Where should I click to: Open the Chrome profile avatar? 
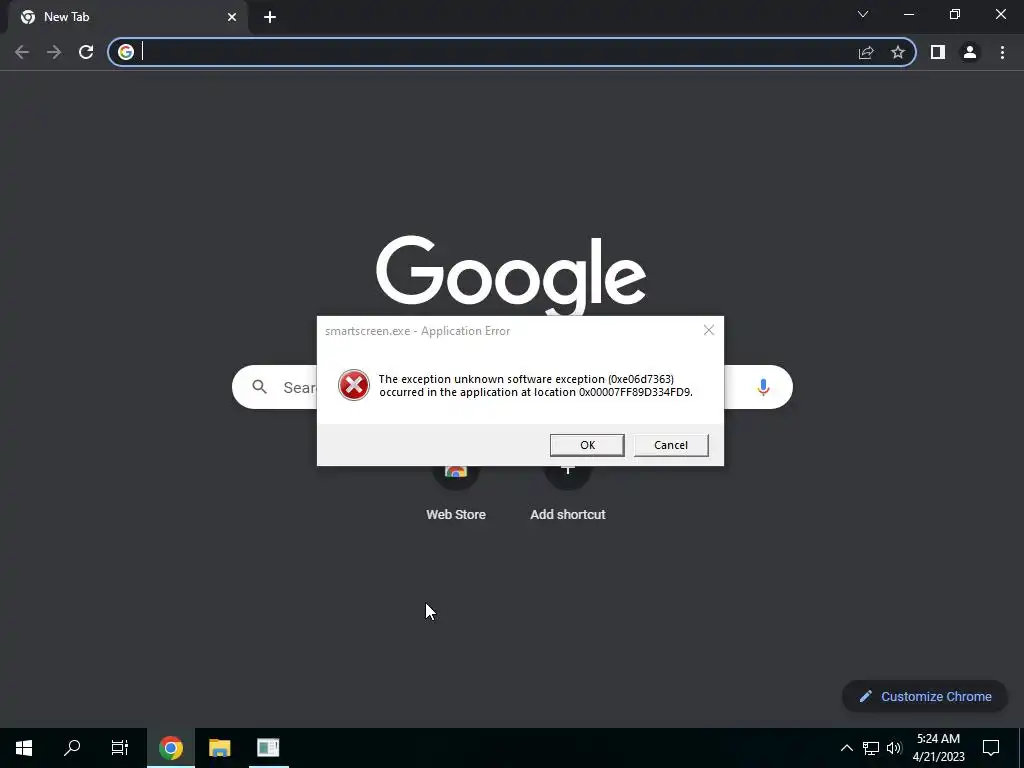tap(970, 52)
